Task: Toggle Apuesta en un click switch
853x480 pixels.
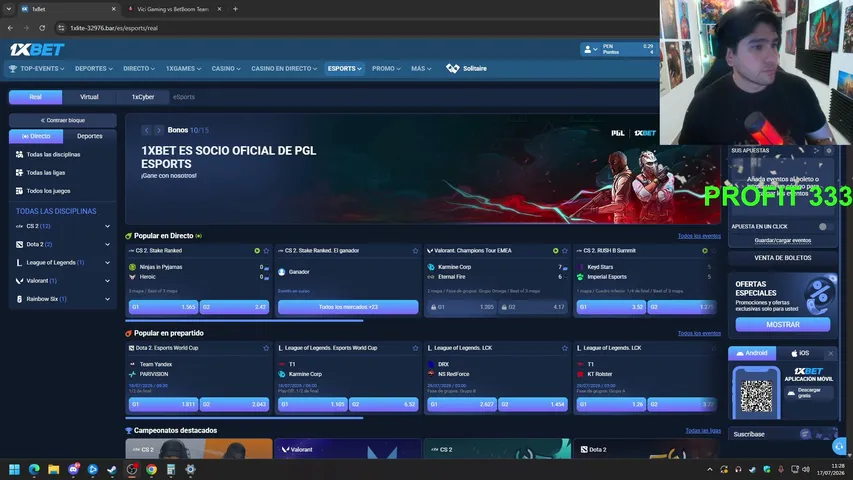Action: click(825, 227)
